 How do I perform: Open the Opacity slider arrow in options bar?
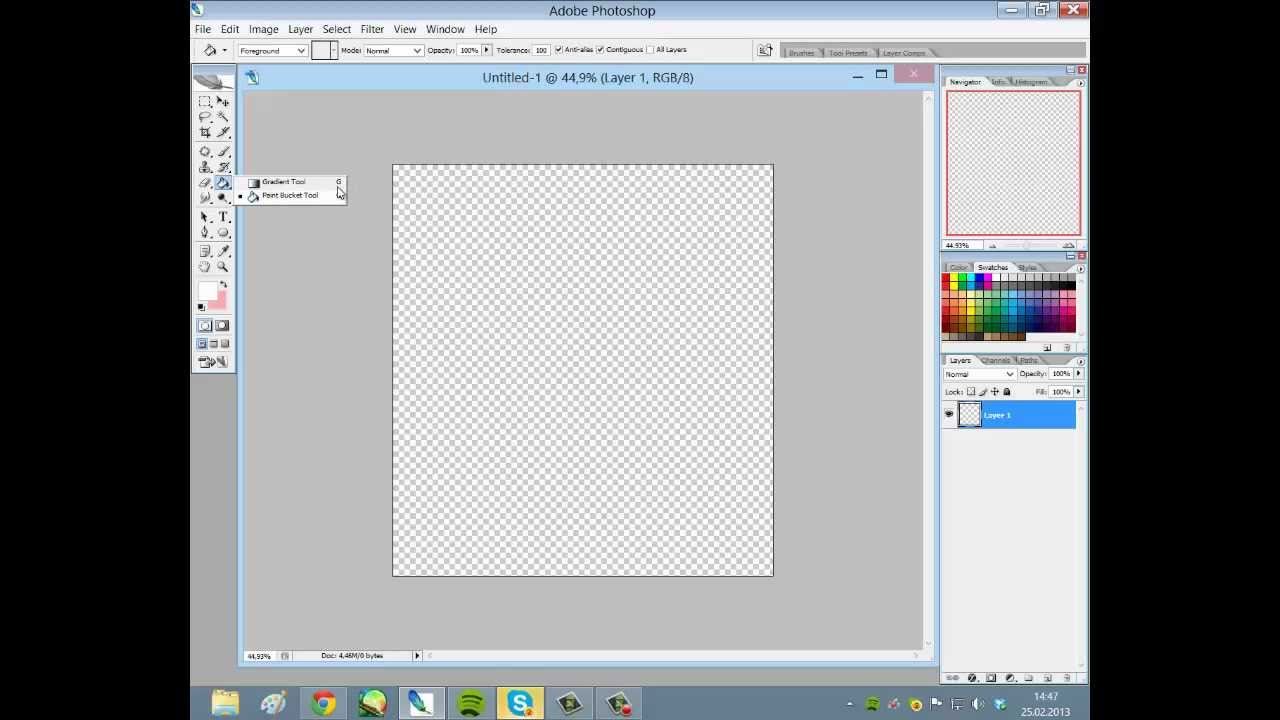487,50
